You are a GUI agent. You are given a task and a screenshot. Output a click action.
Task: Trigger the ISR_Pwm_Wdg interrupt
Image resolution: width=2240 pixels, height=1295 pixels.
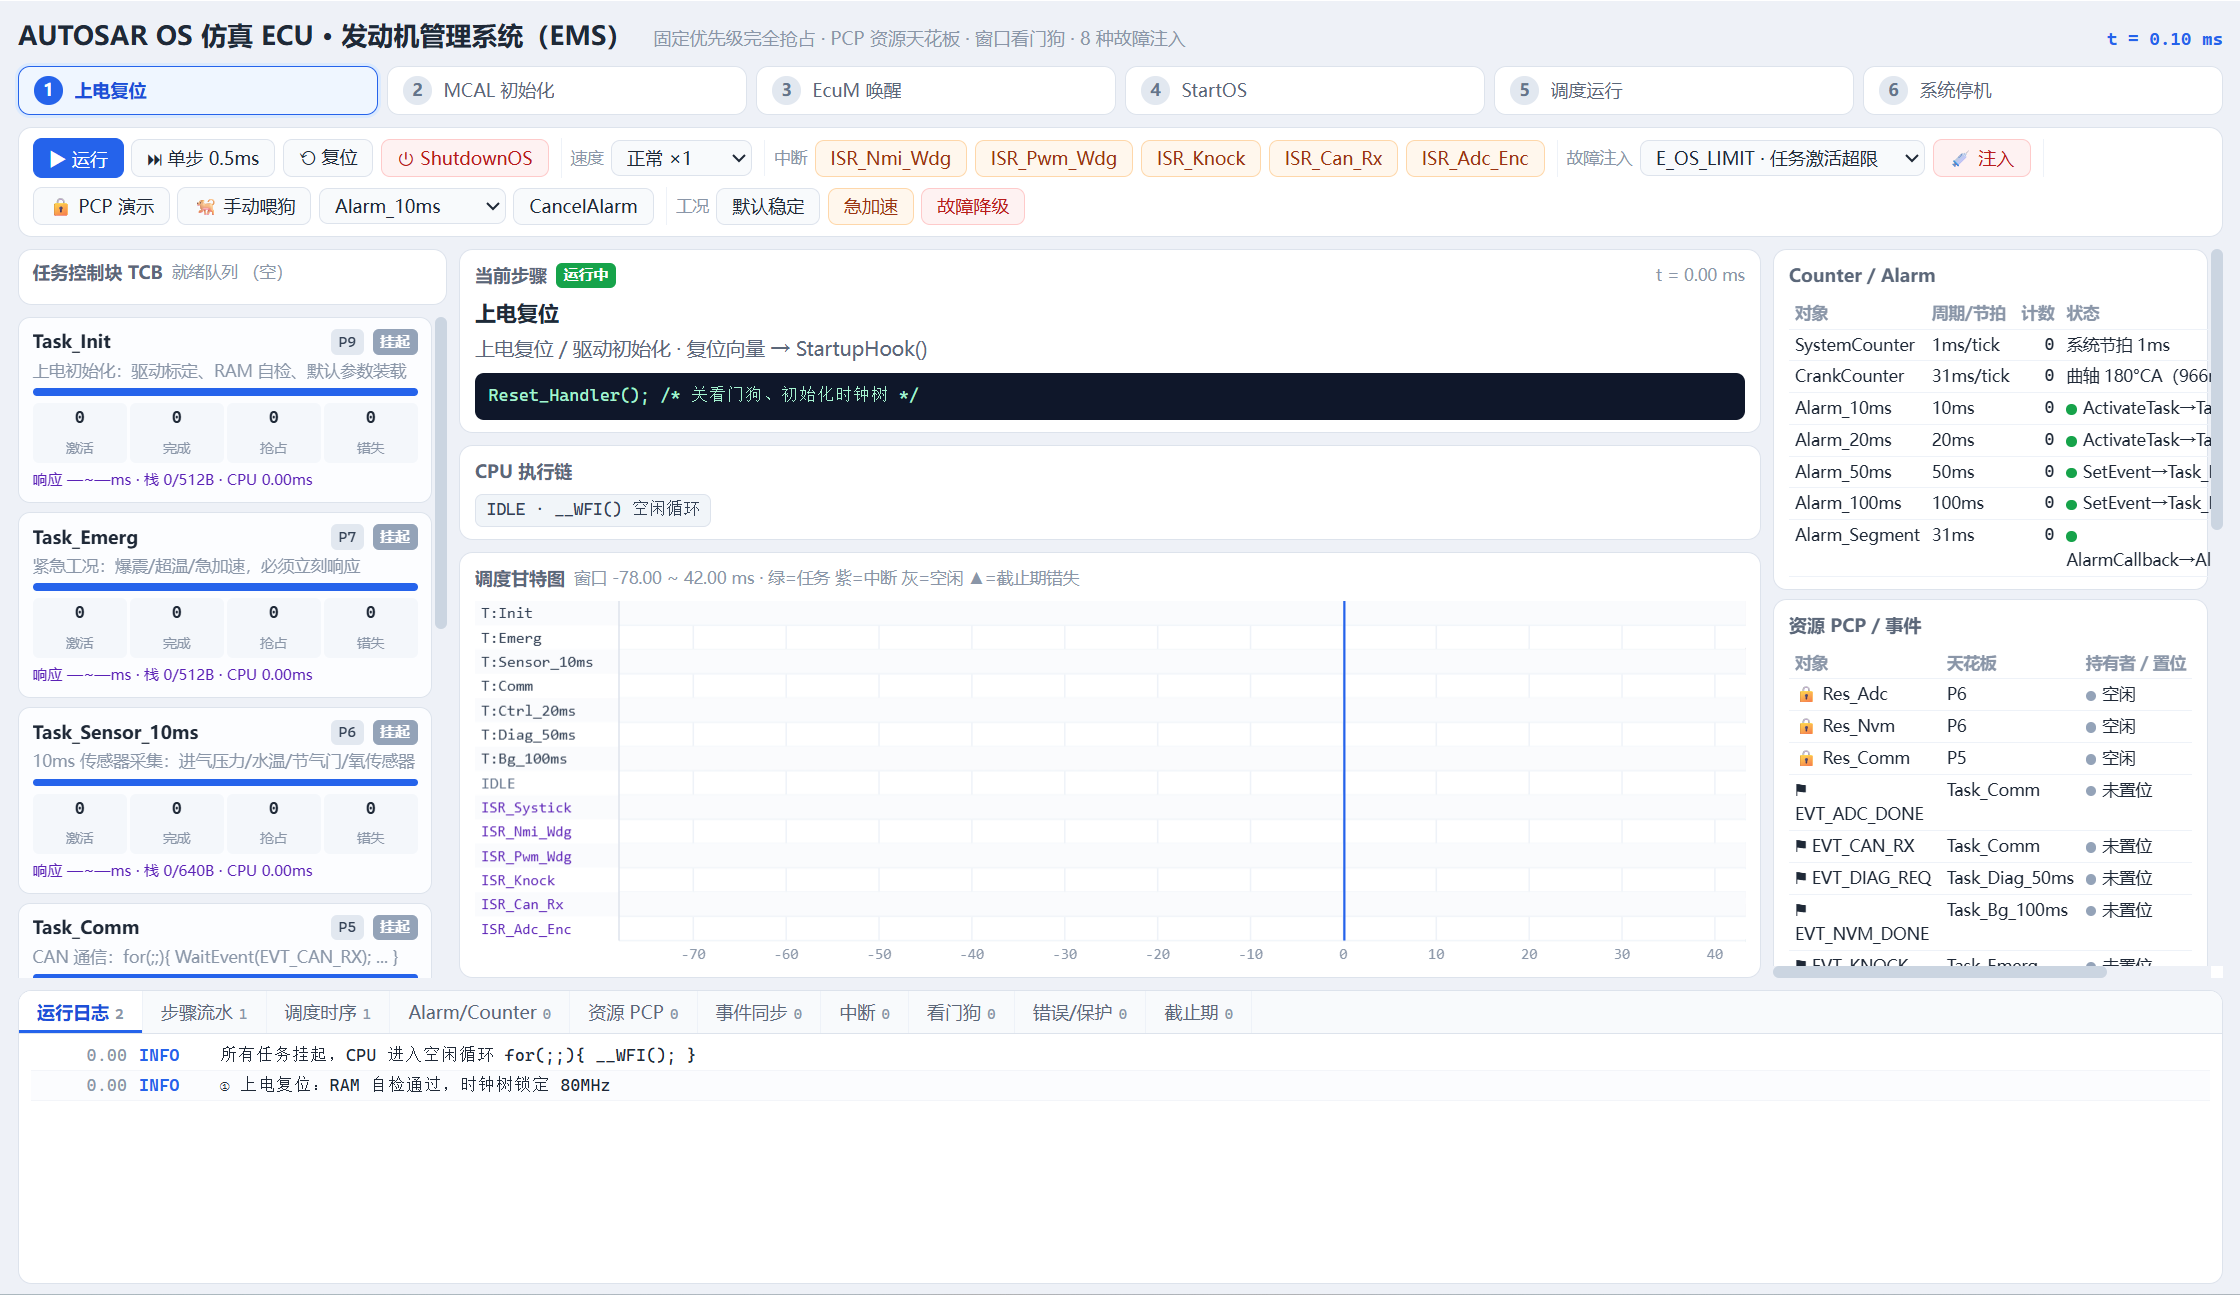1053,158
